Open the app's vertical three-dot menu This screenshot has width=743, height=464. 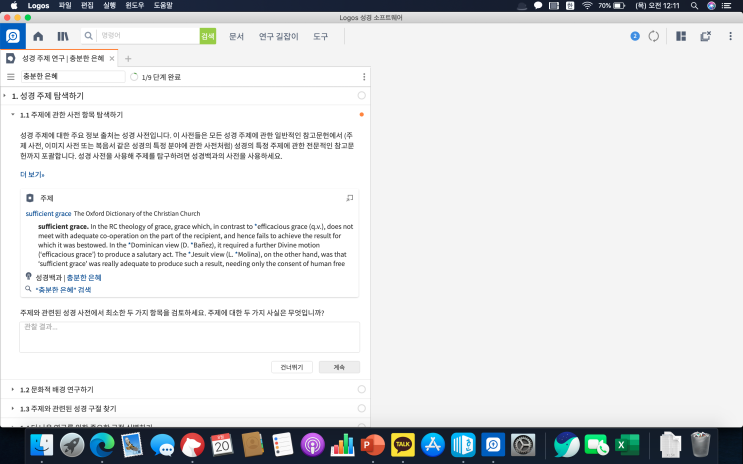(x=730, y=36)
